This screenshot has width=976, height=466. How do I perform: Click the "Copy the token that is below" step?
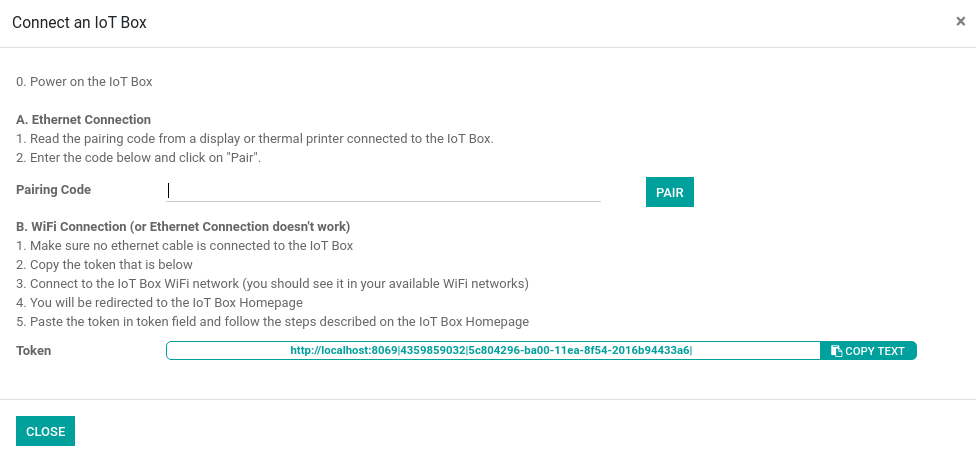click(x=105, y=264)
